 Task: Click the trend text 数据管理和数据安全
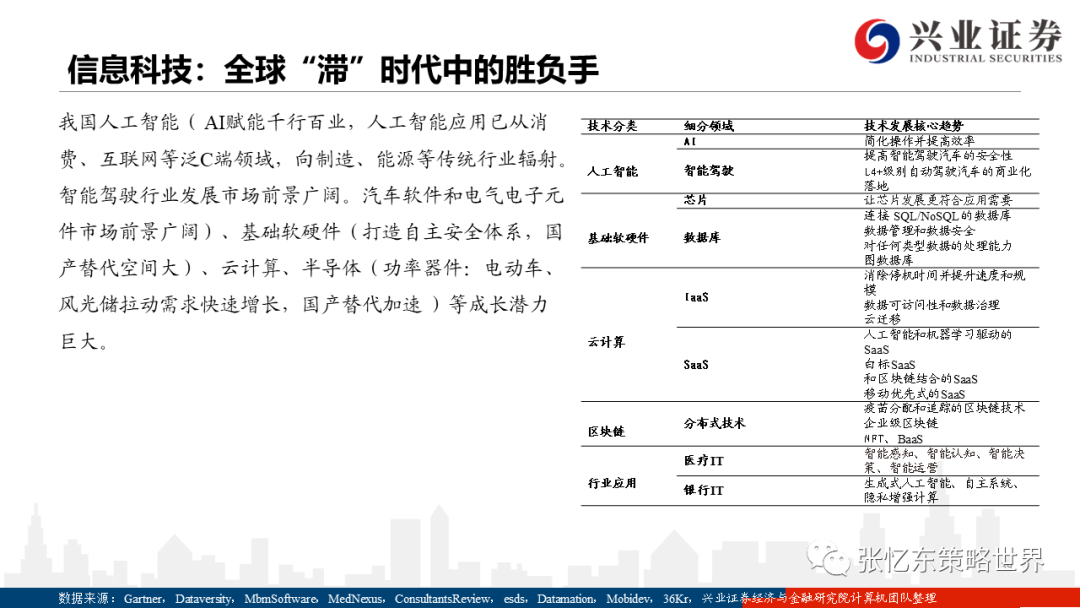pyautogui.click(x=919, y=231)
